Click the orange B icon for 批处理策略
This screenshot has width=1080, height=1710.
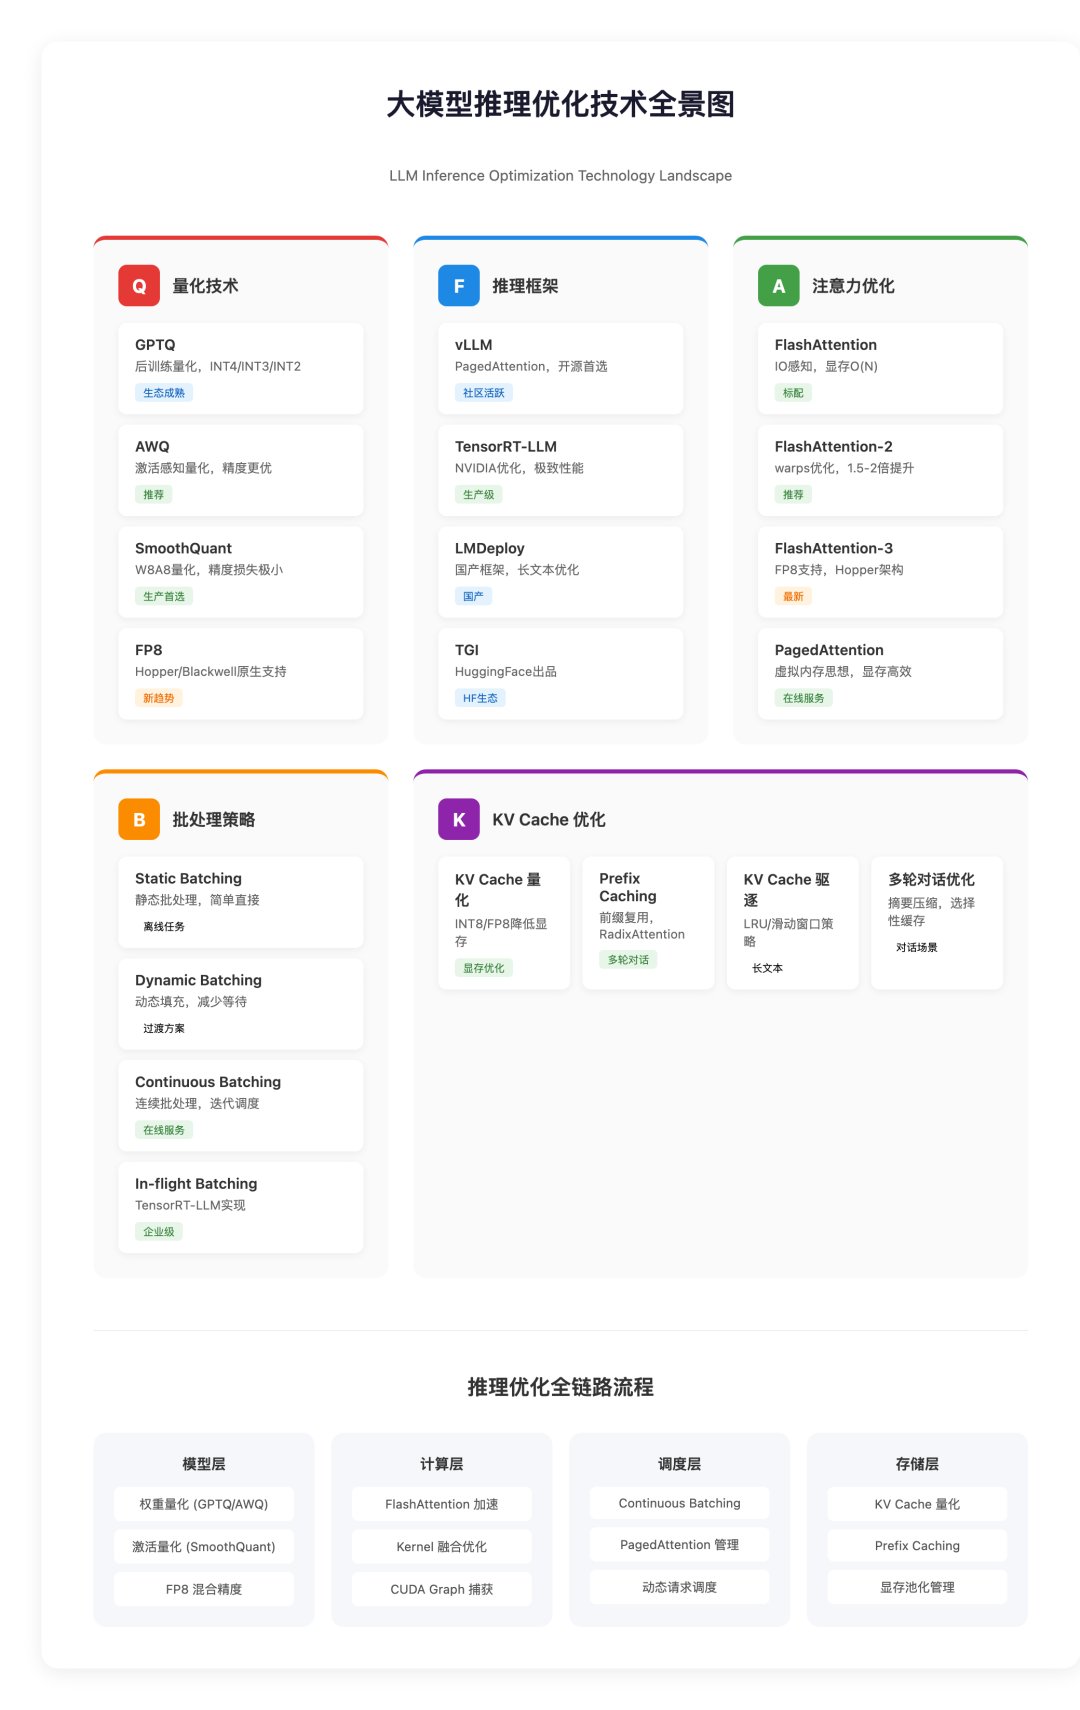tap(139, 820)
